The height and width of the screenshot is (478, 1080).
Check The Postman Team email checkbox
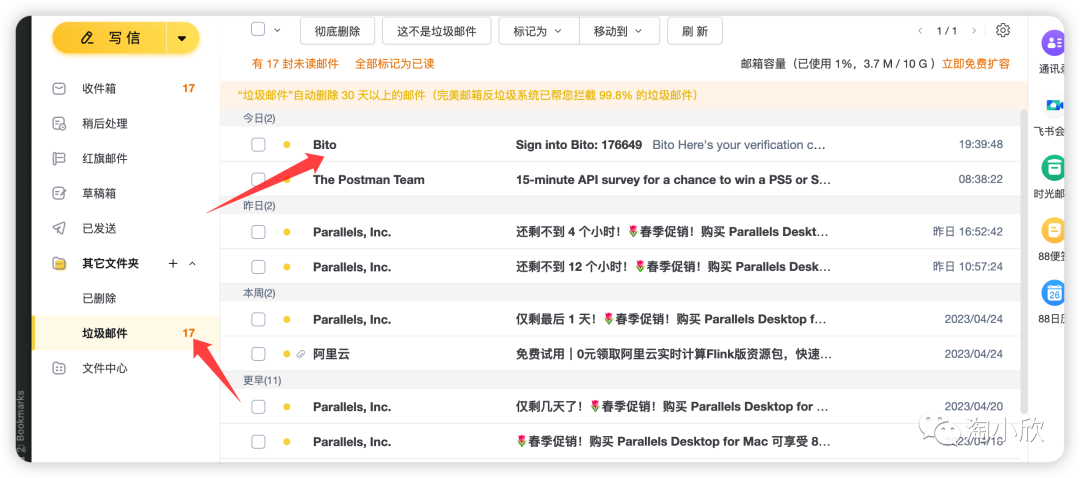tap(258, 180)
